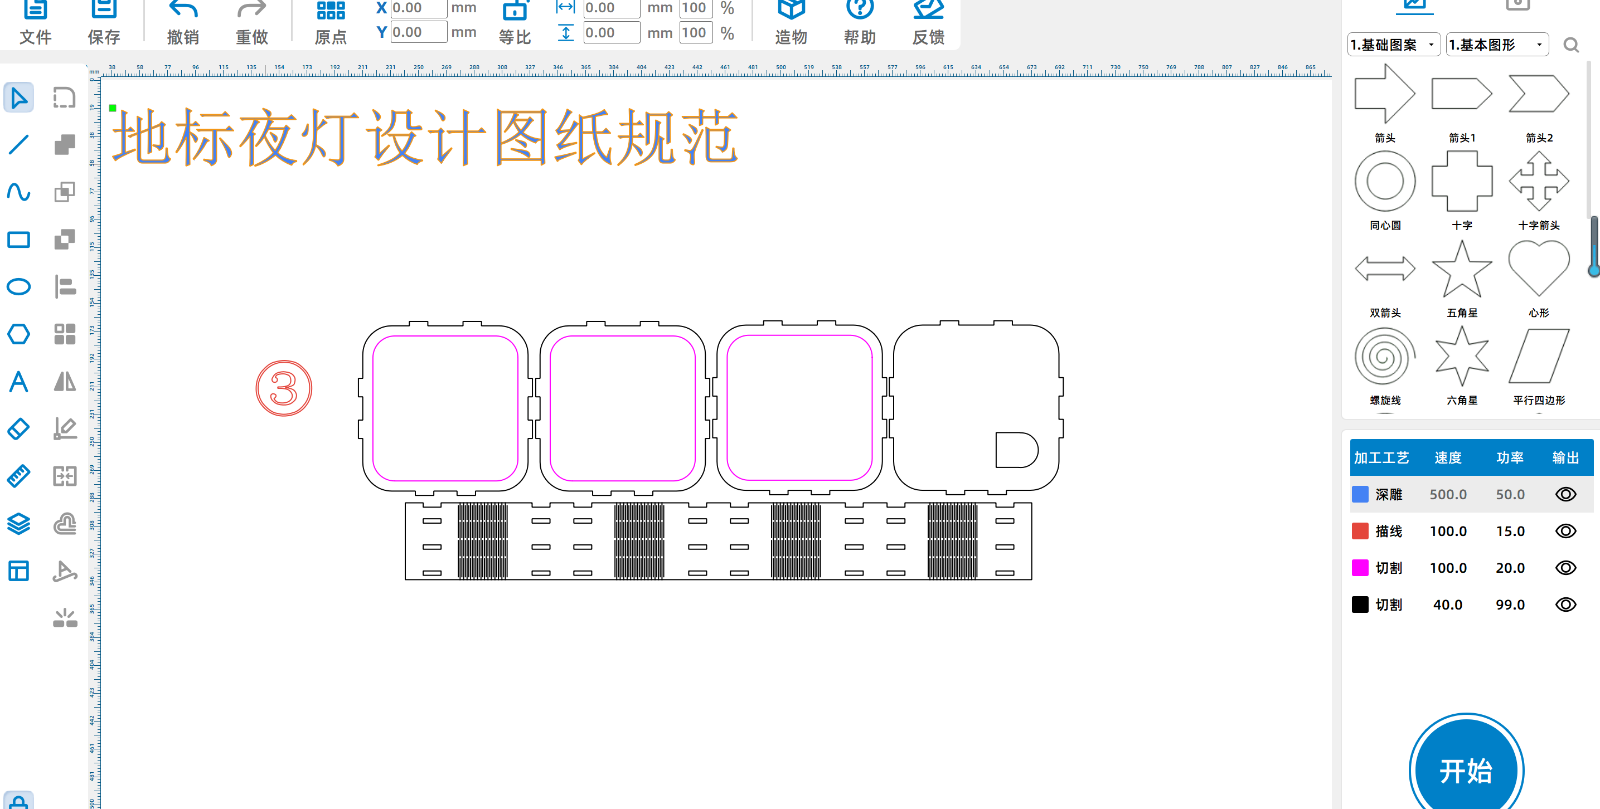The height and width of the screenshot is (809, 1600).
Task: Undo with the 撤销 button
Action: tap(183, 22)
